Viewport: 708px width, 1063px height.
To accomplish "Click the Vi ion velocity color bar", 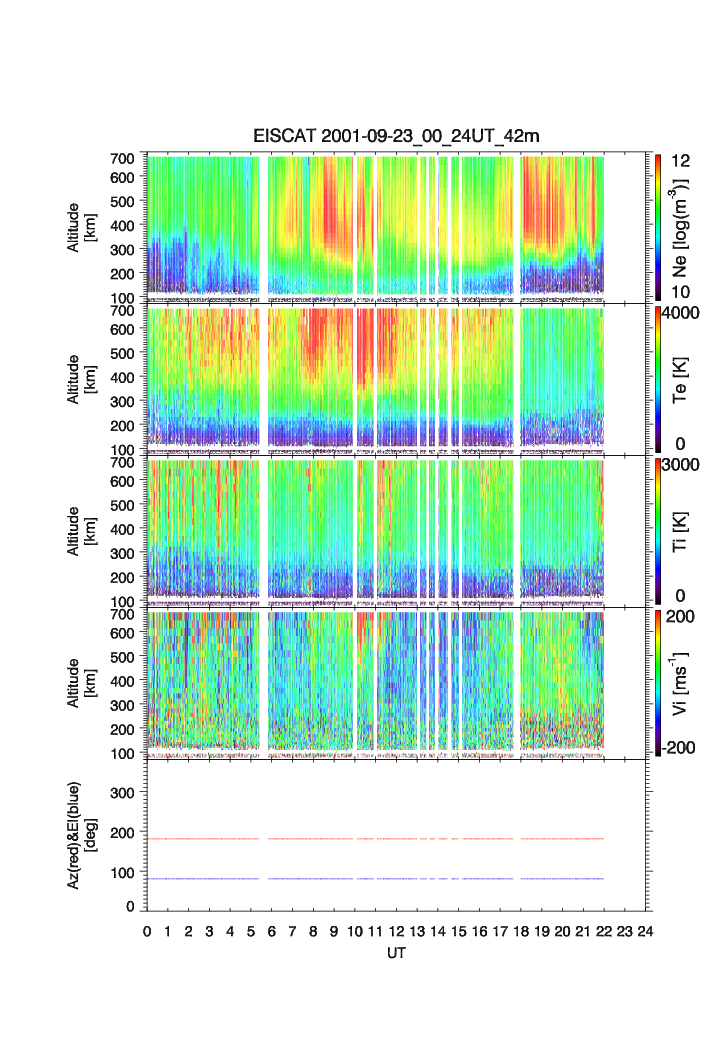I will (x=660, y=683).
